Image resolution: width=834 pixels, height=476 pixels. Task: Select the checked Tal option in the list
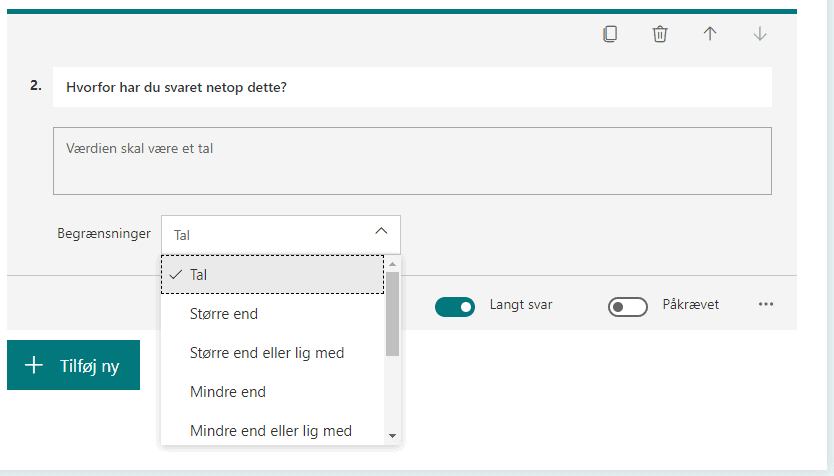tap(272, 275)
